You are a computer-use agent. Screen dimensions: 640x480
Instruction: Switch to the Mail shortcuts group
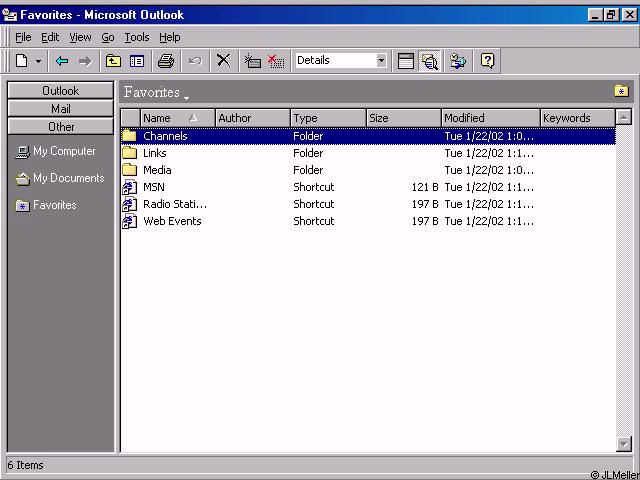pos(60,109)
